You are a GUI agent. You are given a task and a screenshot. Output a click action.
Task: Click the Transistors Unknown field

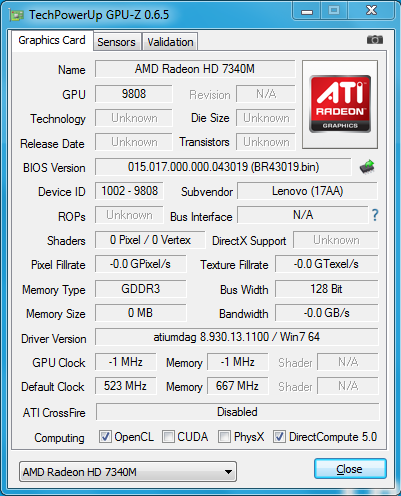click(x=266, y=142)
